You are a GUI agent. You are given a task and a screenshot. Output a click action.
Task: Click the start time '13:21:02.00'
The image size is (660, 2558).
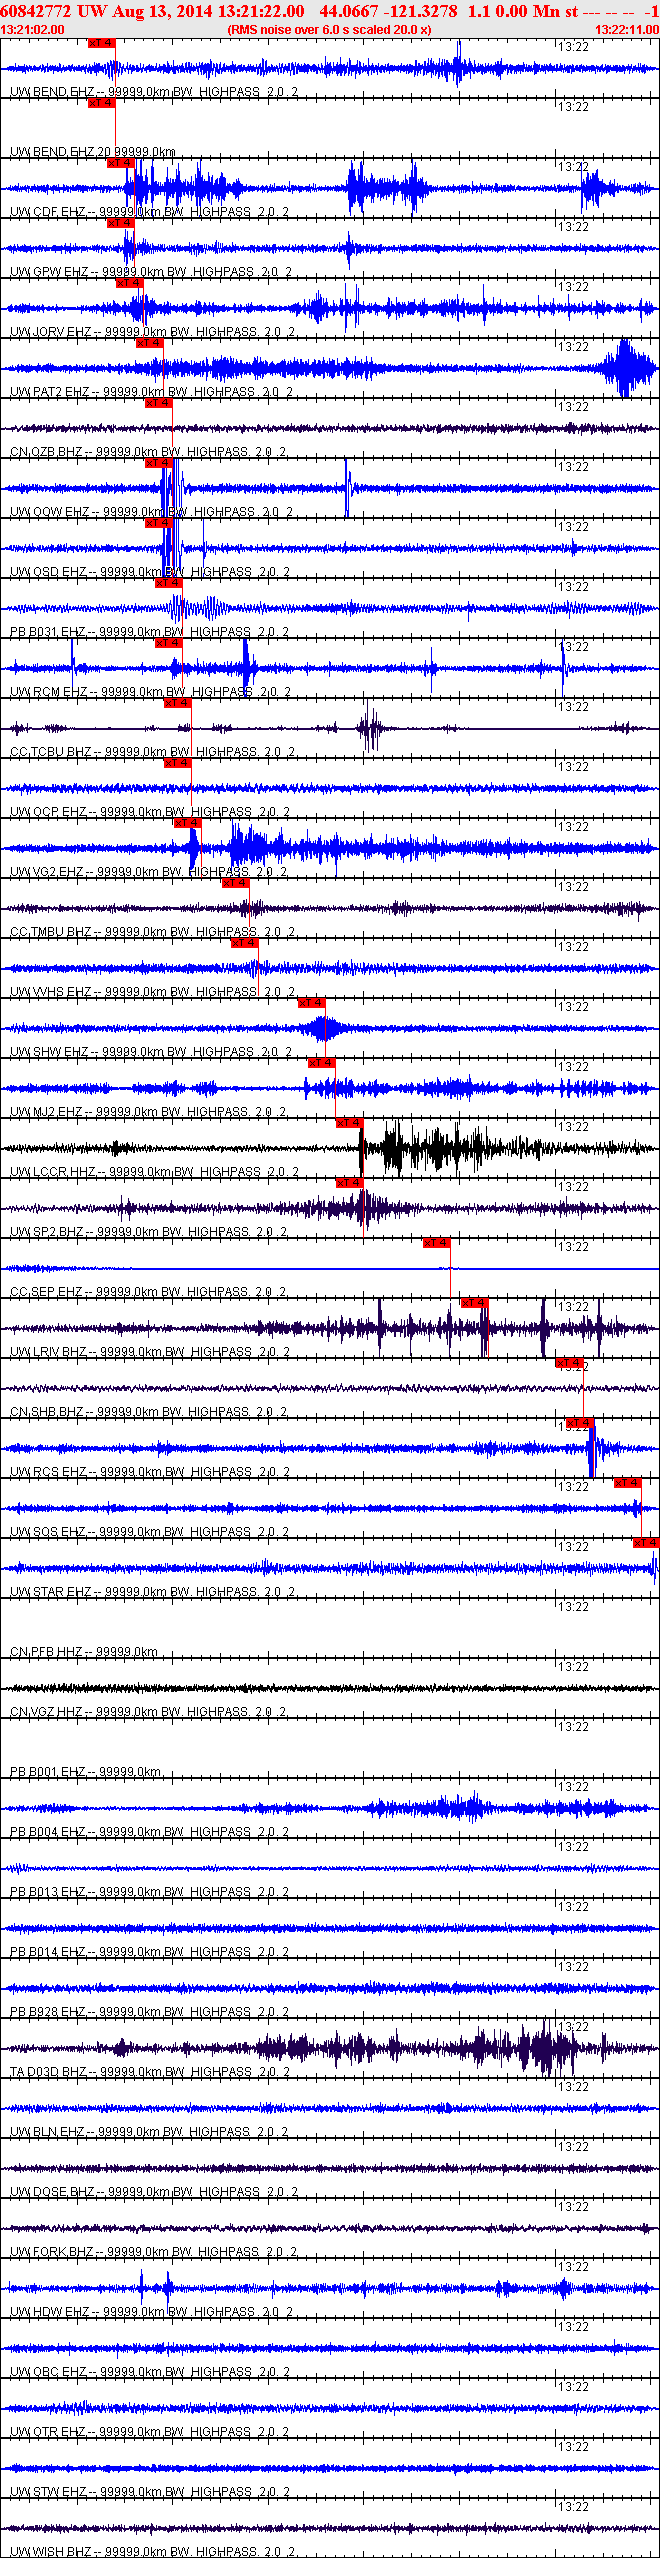point(32,30)
